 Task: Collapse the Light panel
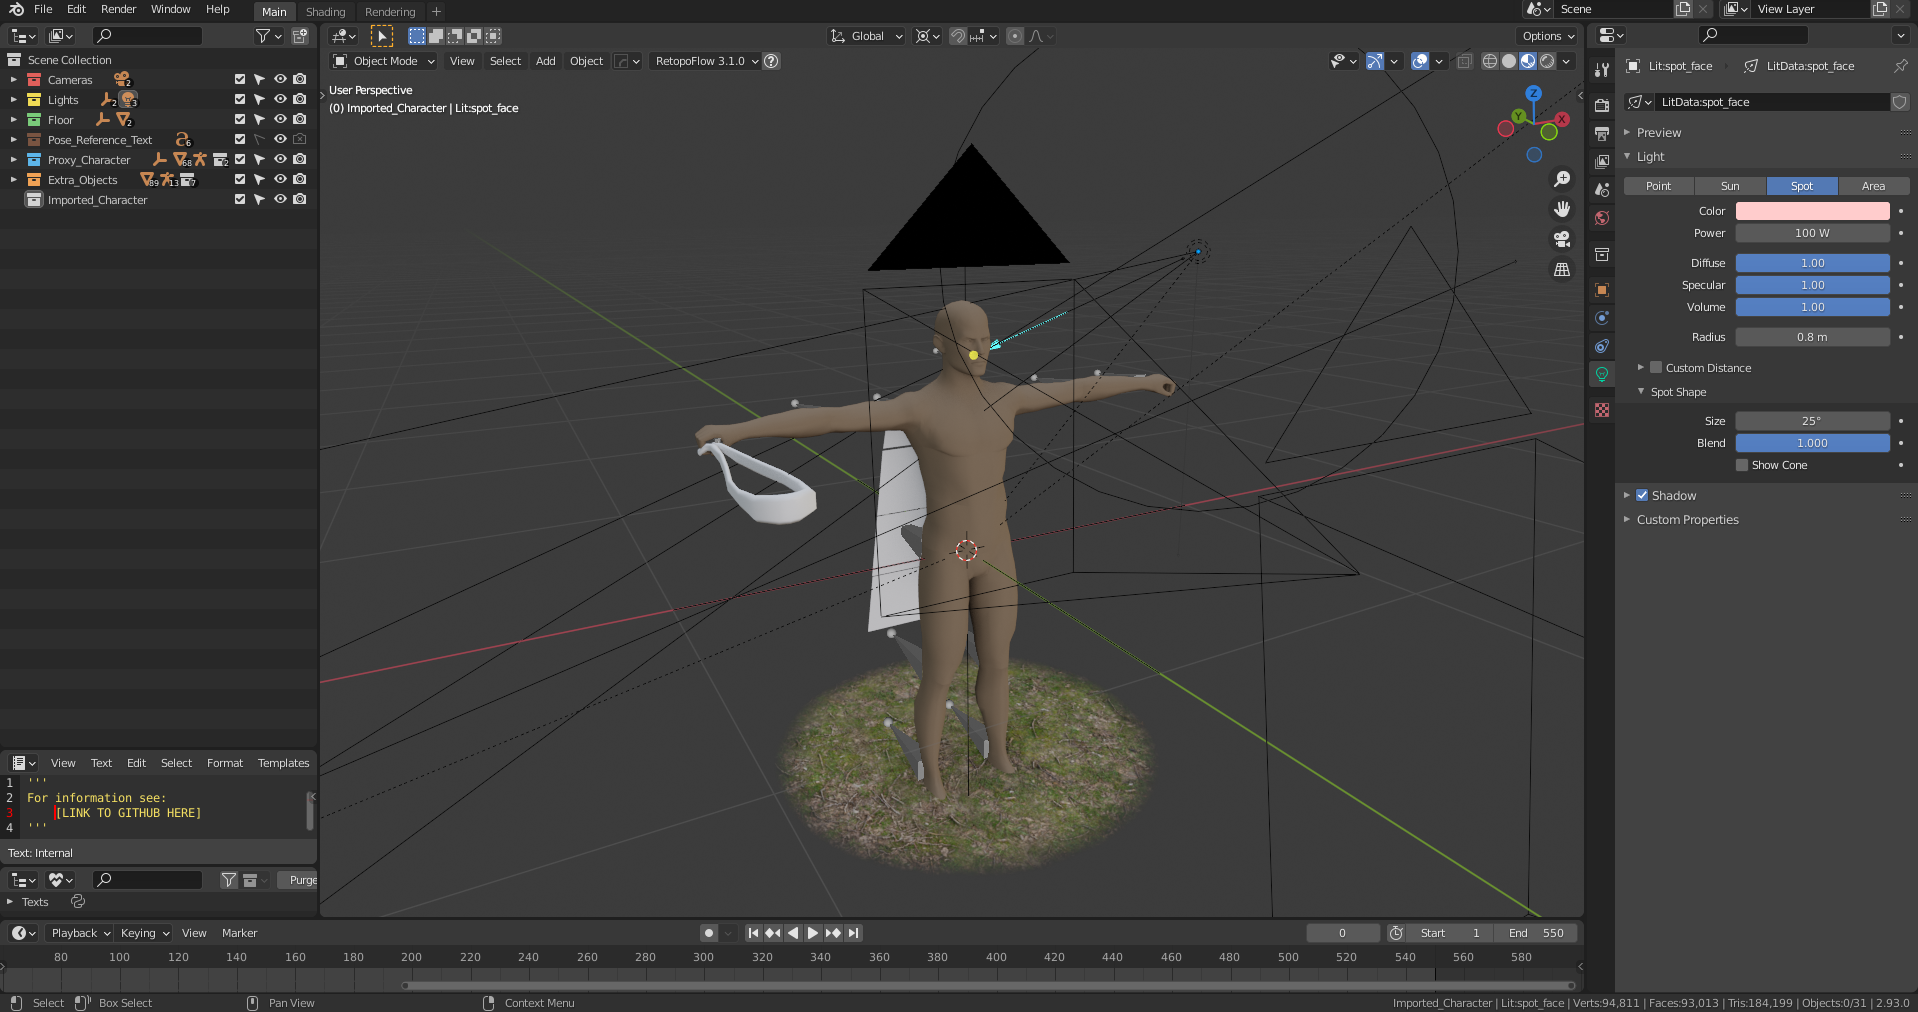(x=1650, y=156)
